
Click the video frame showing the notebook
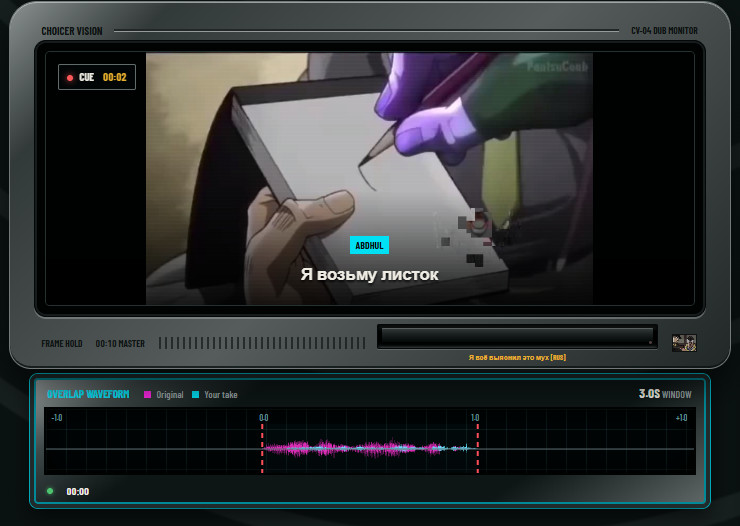click(369, 178)
